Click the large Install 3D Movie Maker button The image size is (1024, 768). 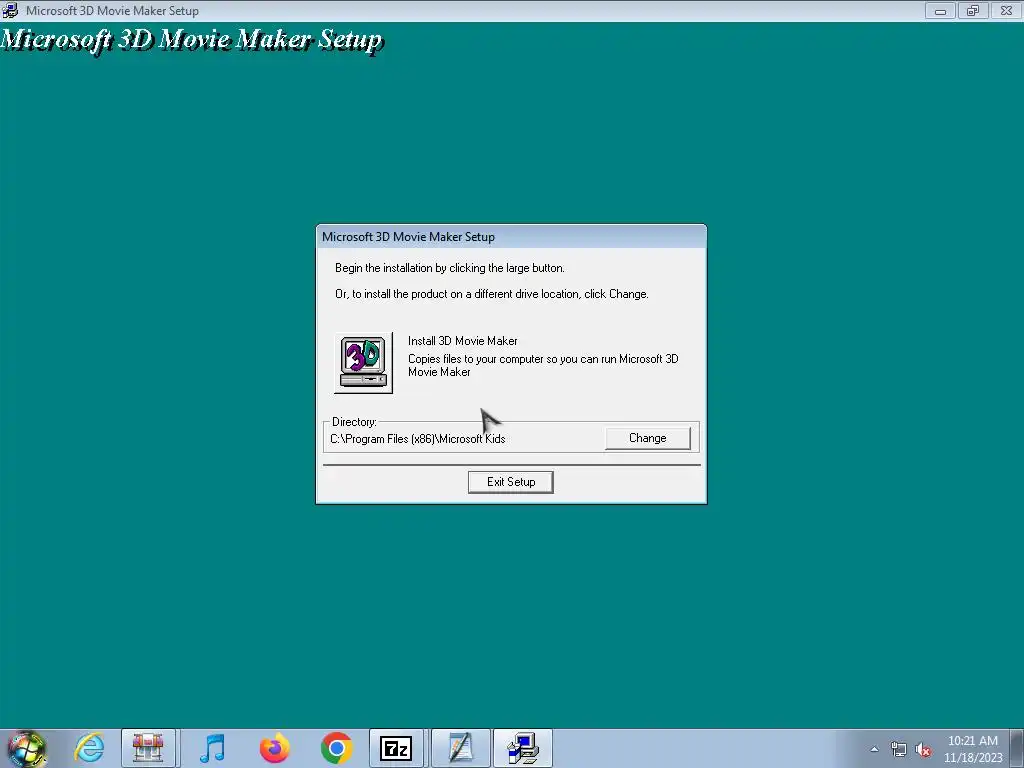pos(363,363)
